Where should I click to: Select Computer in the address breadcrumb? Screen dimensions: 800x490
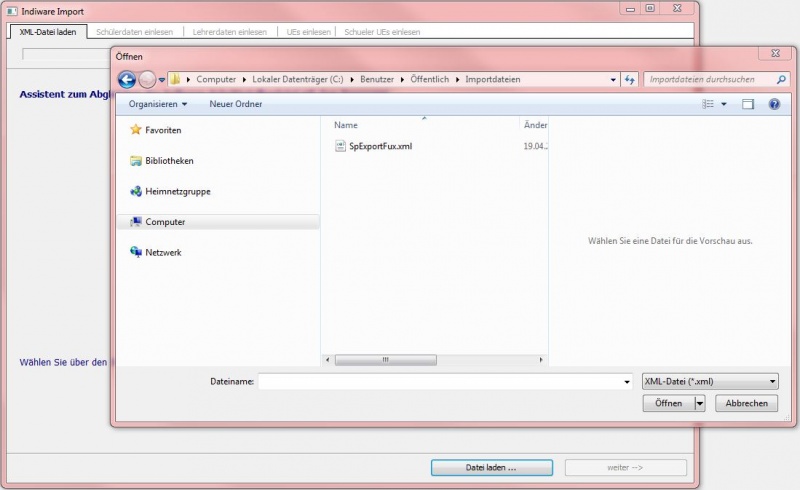pyautogui.click(x=216, y=80)
